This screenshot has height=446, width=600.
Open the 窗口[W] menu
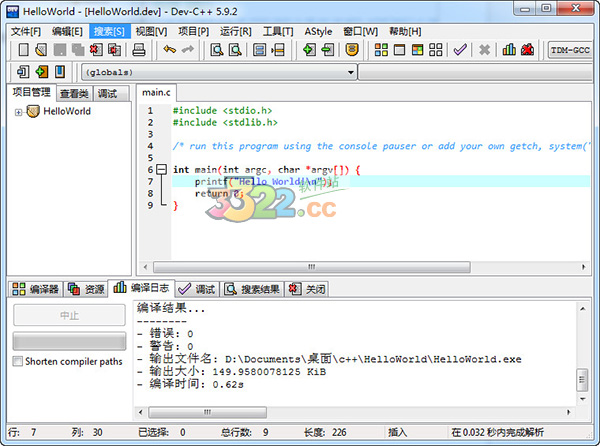tap(360, 31)
